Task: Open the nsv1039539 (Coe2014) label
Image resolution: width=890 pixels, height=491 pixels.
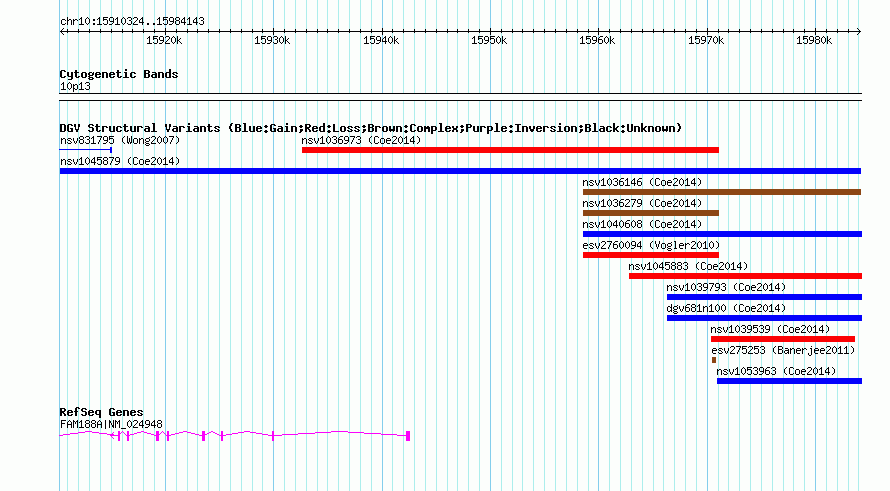Action: 771,329
